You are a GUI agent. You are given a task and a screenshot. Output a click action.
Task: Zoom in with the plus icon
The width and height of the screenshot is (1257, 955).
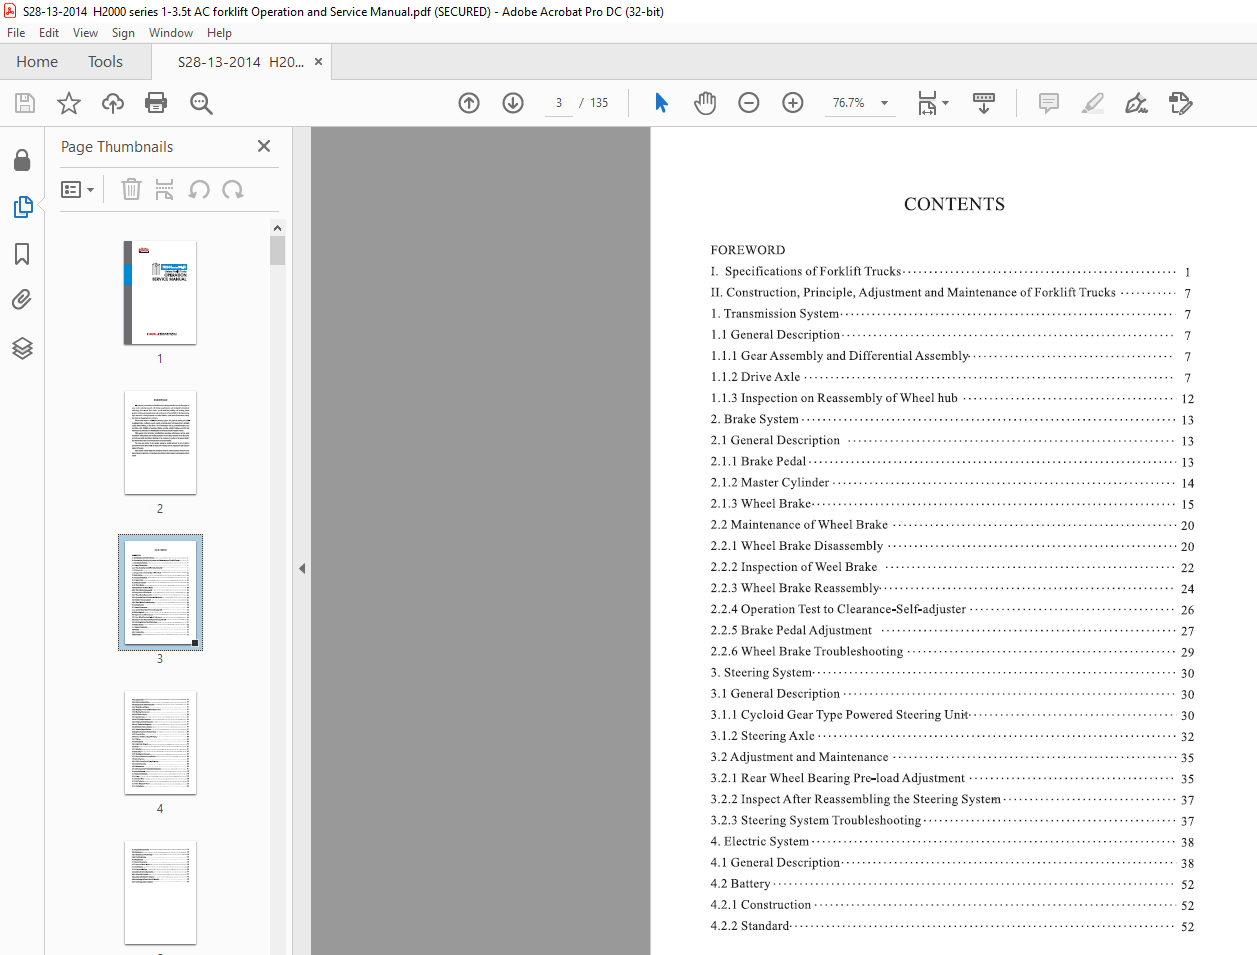793,103
